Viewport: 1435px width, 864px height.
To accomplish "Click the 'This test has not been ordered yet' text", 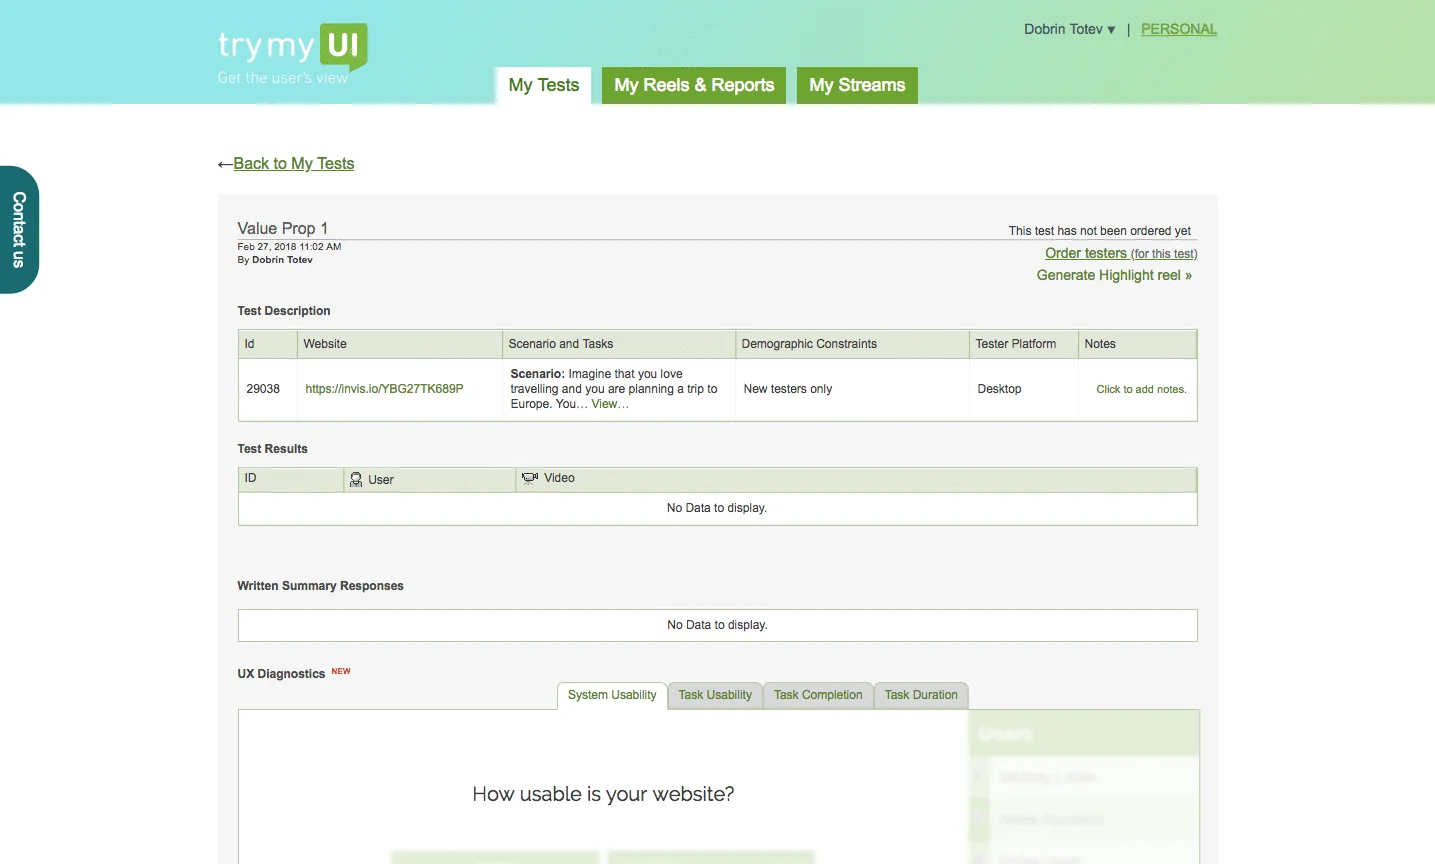I will (1100, 231).
